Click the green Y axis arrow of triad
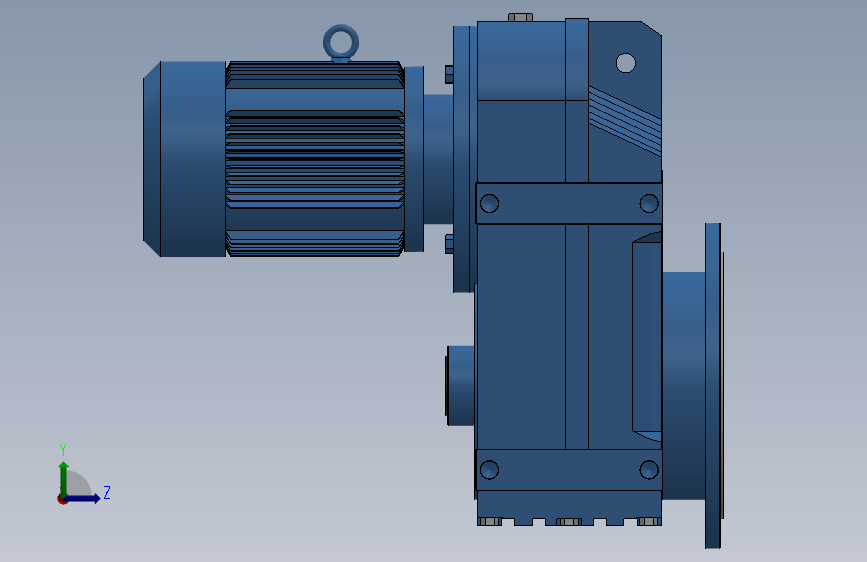 point(64,478)
